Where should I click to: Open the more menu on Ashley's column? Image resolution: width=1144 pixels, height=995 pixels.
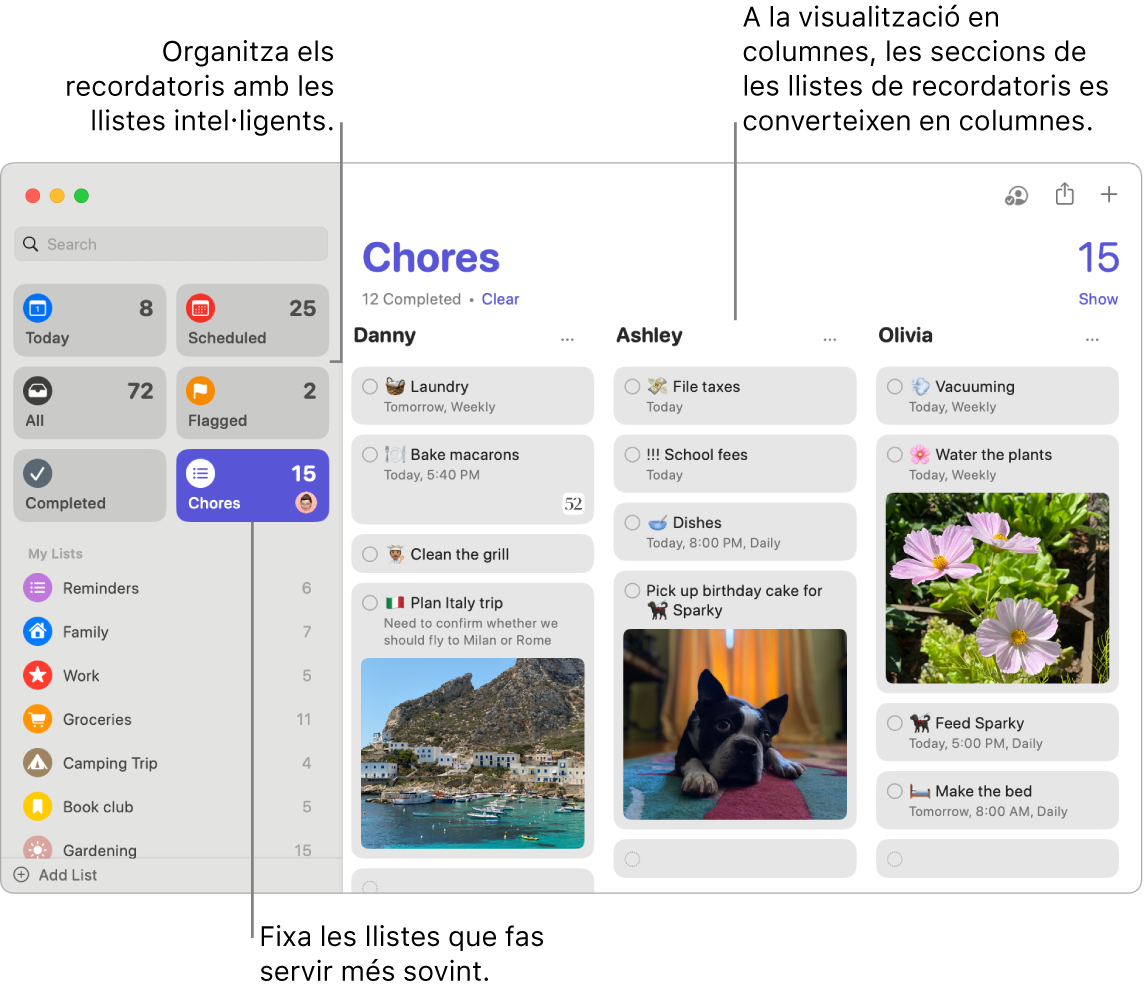click(830, 338)
